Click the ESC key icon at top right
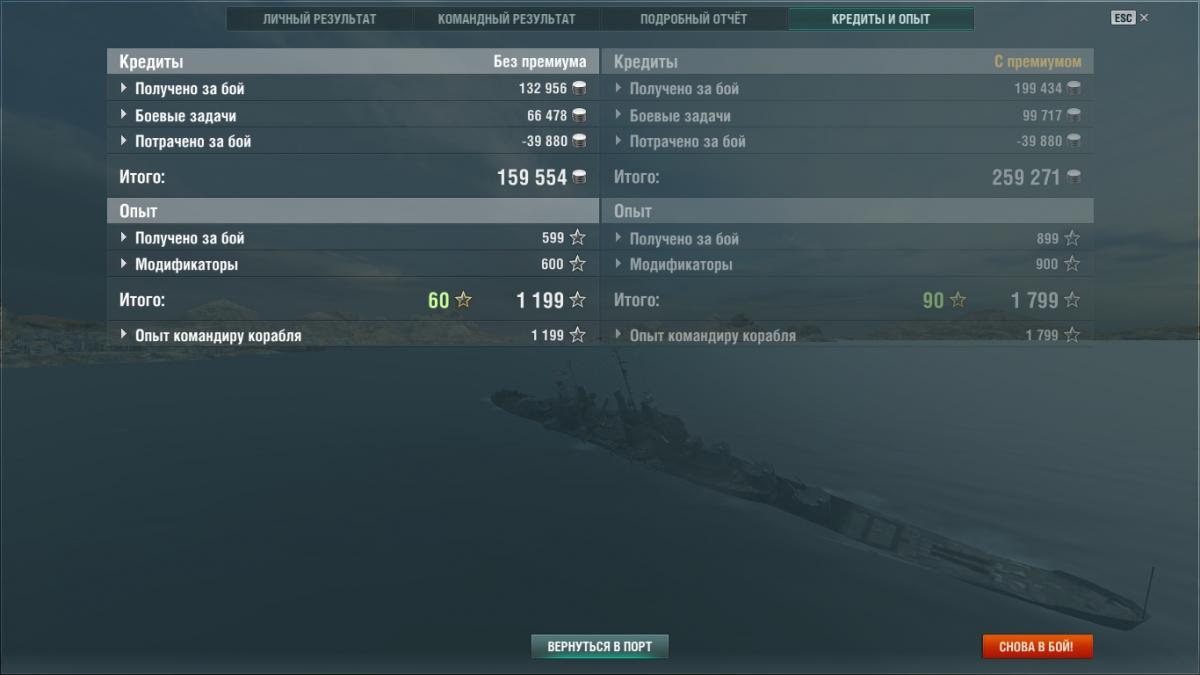The image size is (1200, 675). pyautogui.click(x=1123, y=18)
